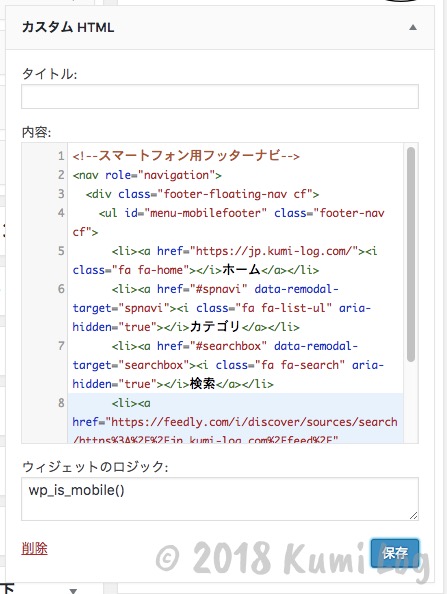Click the 保存 save button
This screenshot has height=594, width=447.
tap(395, 553)
